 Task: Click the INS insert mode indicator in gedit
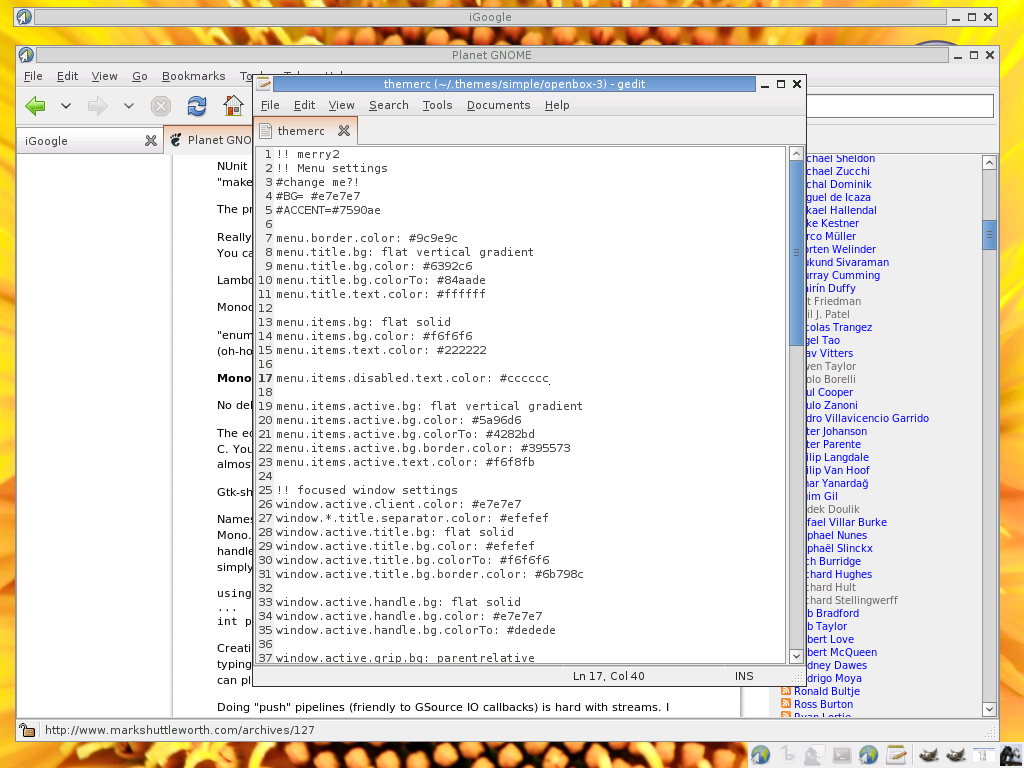(744, 676)
